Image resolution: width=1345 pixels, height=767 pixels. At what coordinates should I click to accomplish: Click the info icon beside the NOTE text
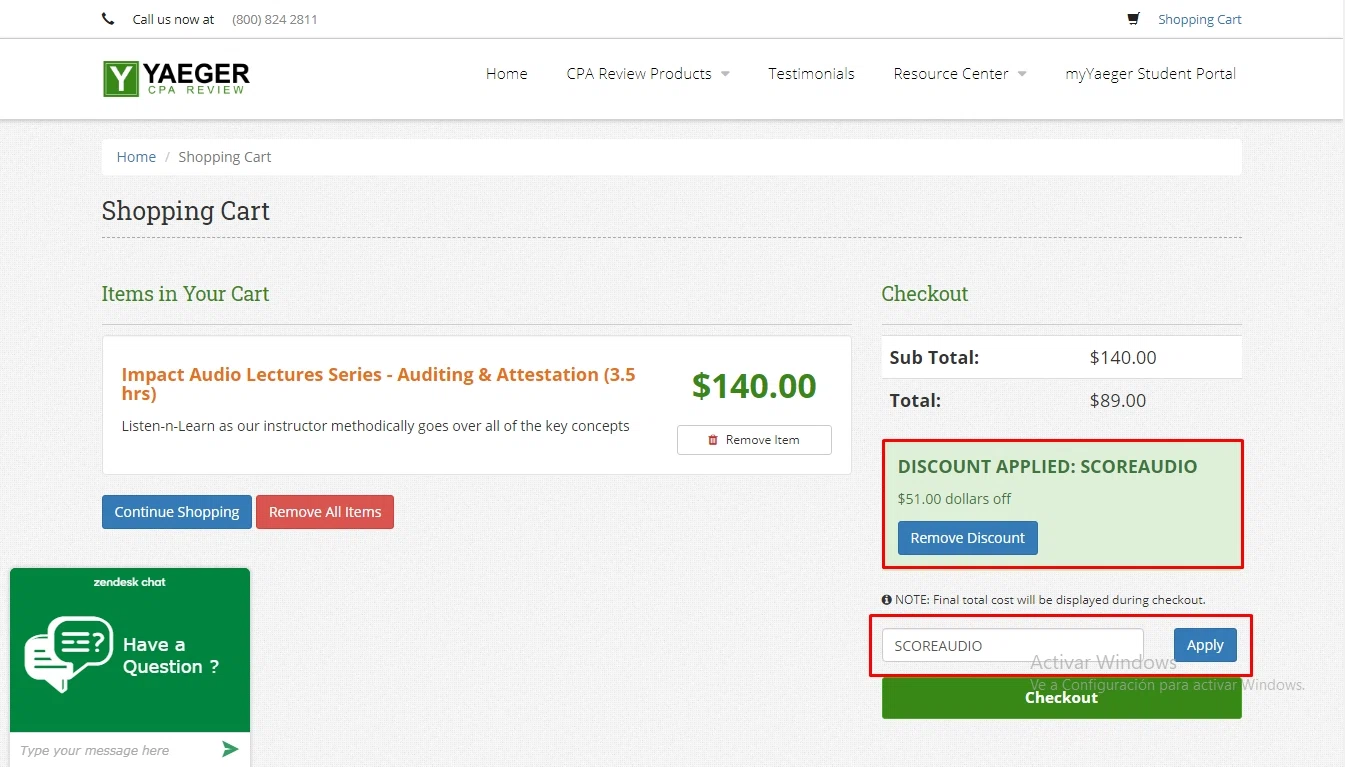pyautogui.click(x=886, y=600)
